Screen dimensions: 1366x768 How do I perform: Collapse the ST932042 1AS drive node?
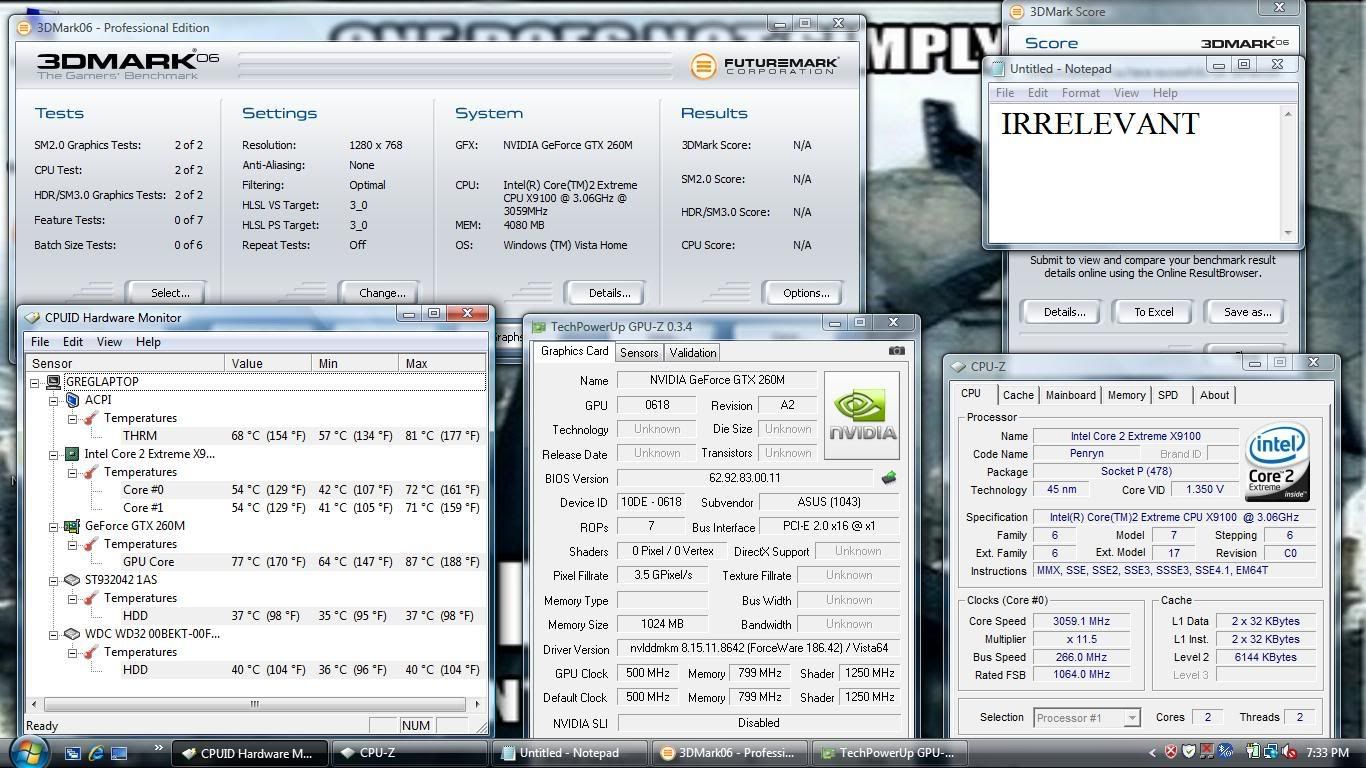click(54, 580)
